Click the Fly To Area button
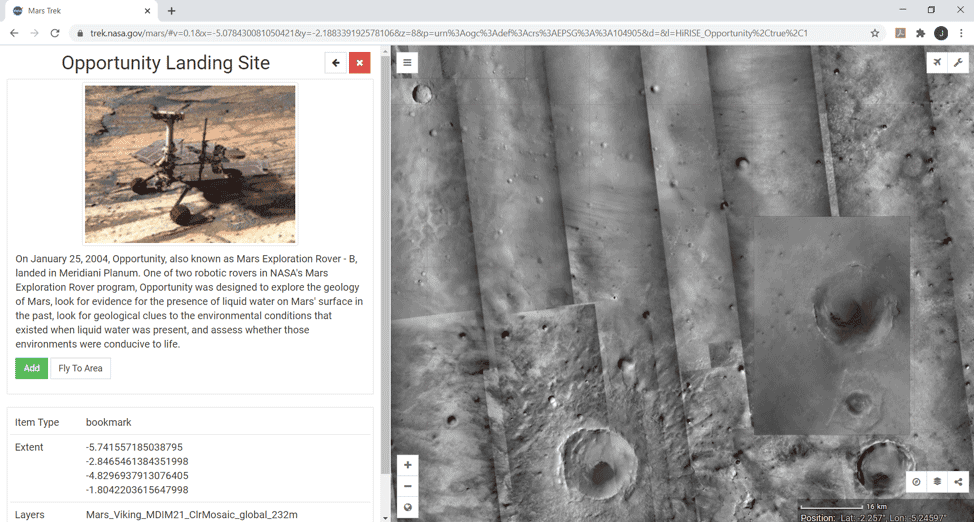The height and width of the screenshot is (522, 974). (80, 368)
